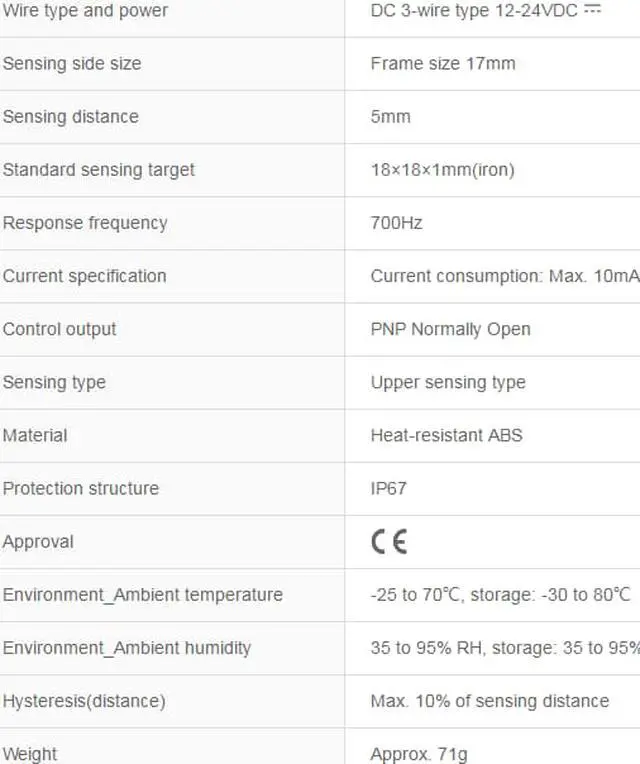
Task: Click the 'Hysteresis(distance)' row label
Action: click(x=84, y=700)
